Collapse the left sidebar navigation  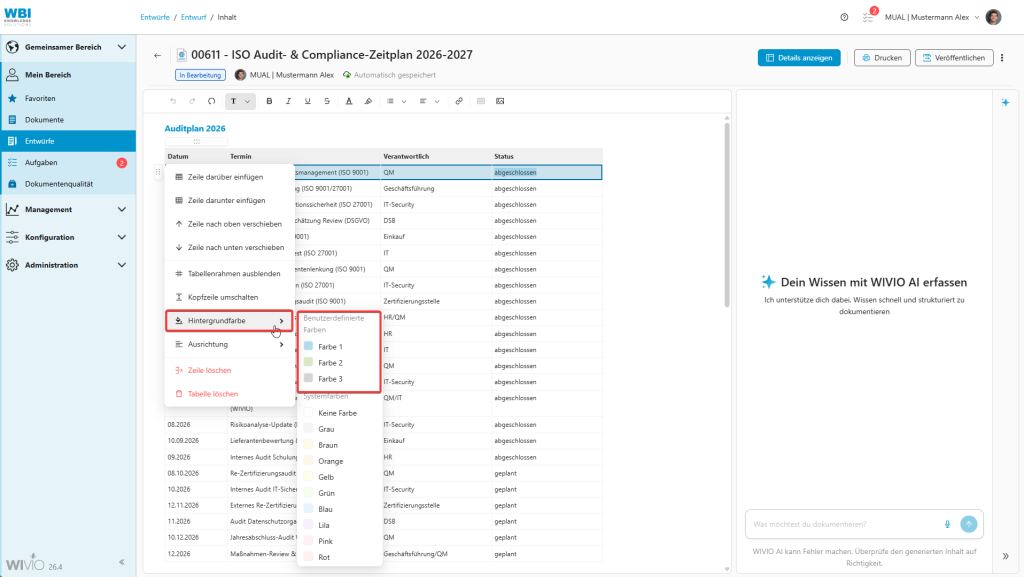[x=121, y=562]
